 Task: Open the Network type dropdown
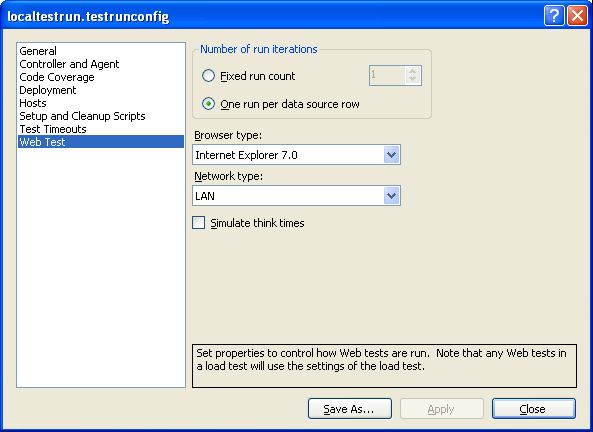click(391, 196)
